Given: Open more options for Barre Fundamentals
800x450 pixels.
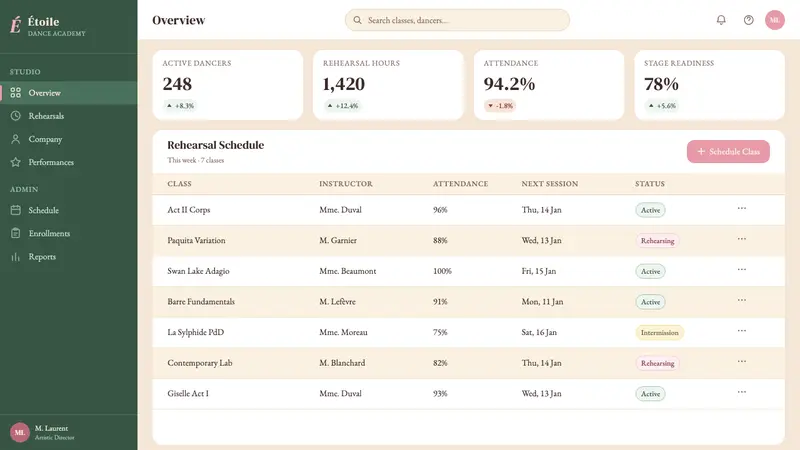Looking at the screenshot, I should [742, 300].
